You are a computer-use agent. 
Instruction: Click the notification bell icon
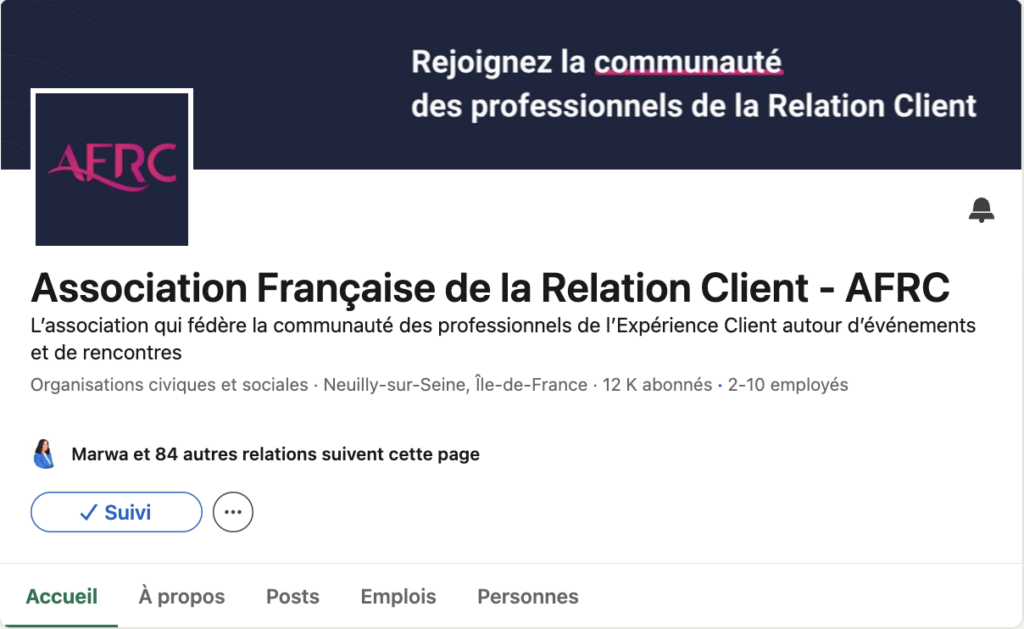(x=981, y=210)
